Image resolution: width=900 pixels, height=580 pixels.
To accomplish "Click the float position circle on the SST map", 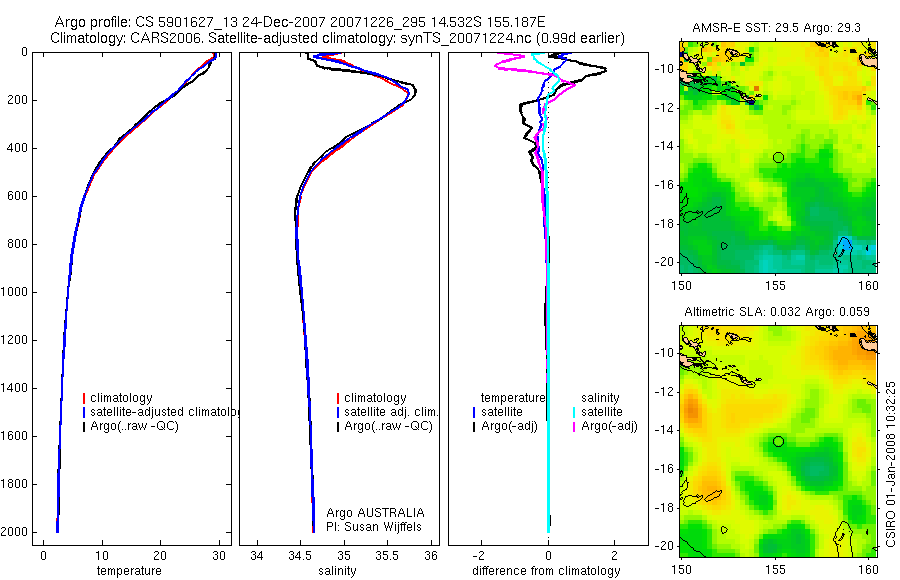I will tap(778, 157).
